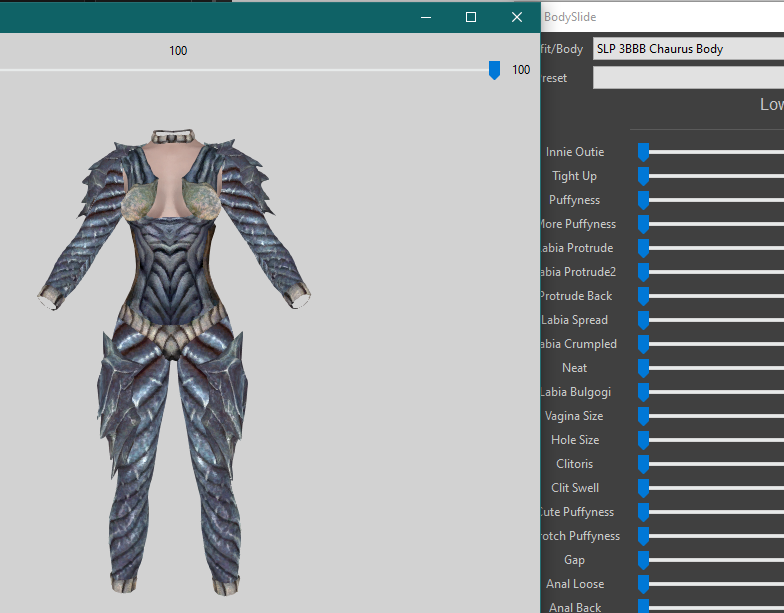The height and width of the screenshot is (613, 784).
Task: Click the Neat slider label
Action: (574, 368)
